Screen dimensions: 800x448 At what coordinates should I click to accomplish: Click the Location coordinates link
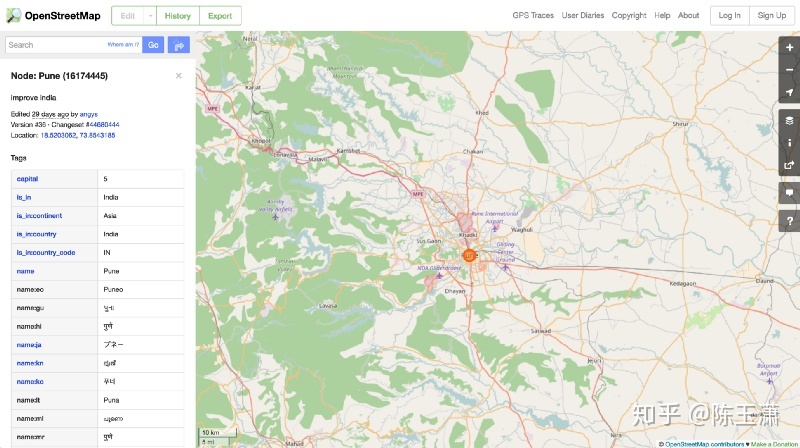tap(78, 135)
